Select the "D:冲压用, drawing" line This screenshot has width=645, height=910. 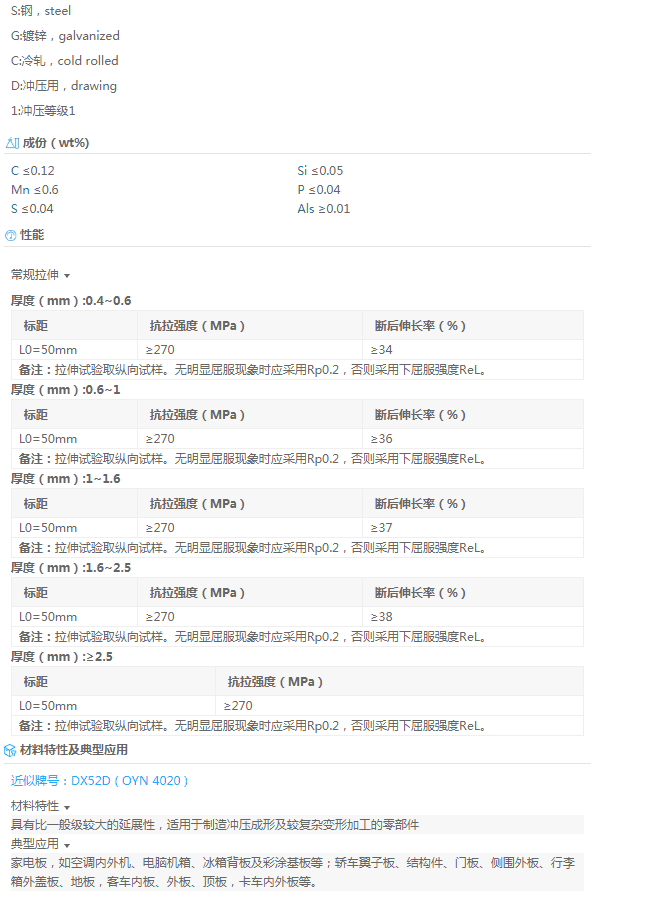64,86
